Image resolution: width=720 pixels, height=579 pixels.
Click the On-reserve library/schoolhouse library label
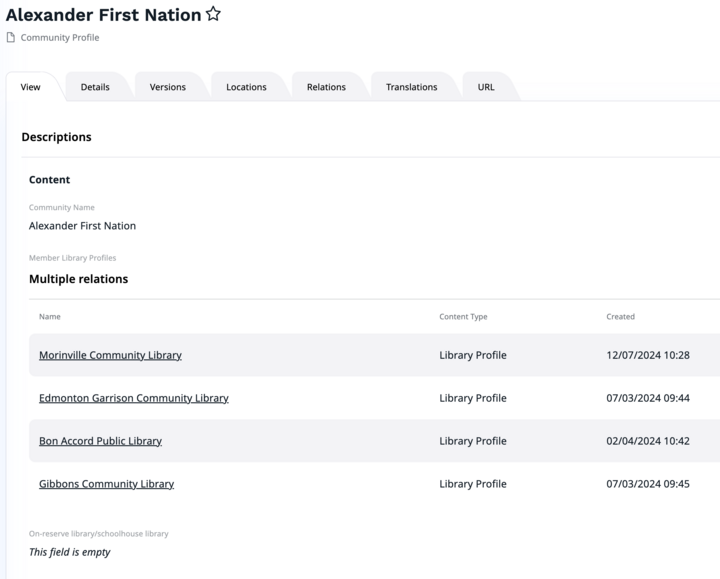99,534
